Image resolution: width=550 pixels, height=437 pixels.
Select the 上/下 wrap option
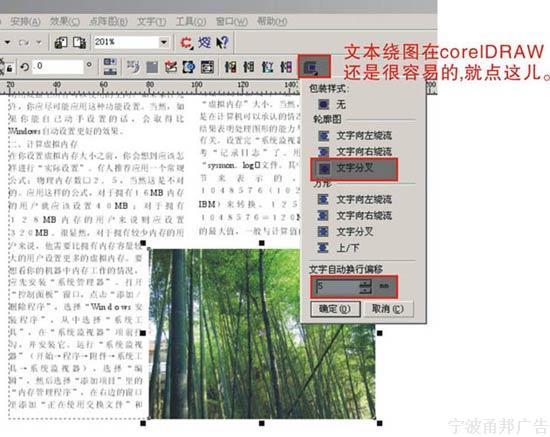pyautogui.click(x=338, y=248)
